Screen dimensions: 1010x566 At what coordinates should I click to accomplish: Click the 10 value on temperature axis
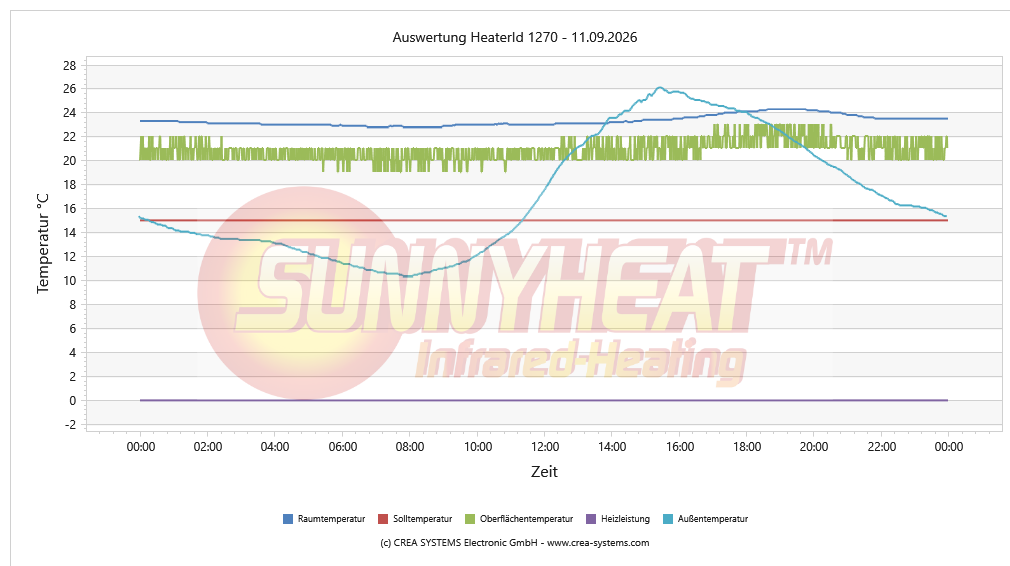point(70,281)
